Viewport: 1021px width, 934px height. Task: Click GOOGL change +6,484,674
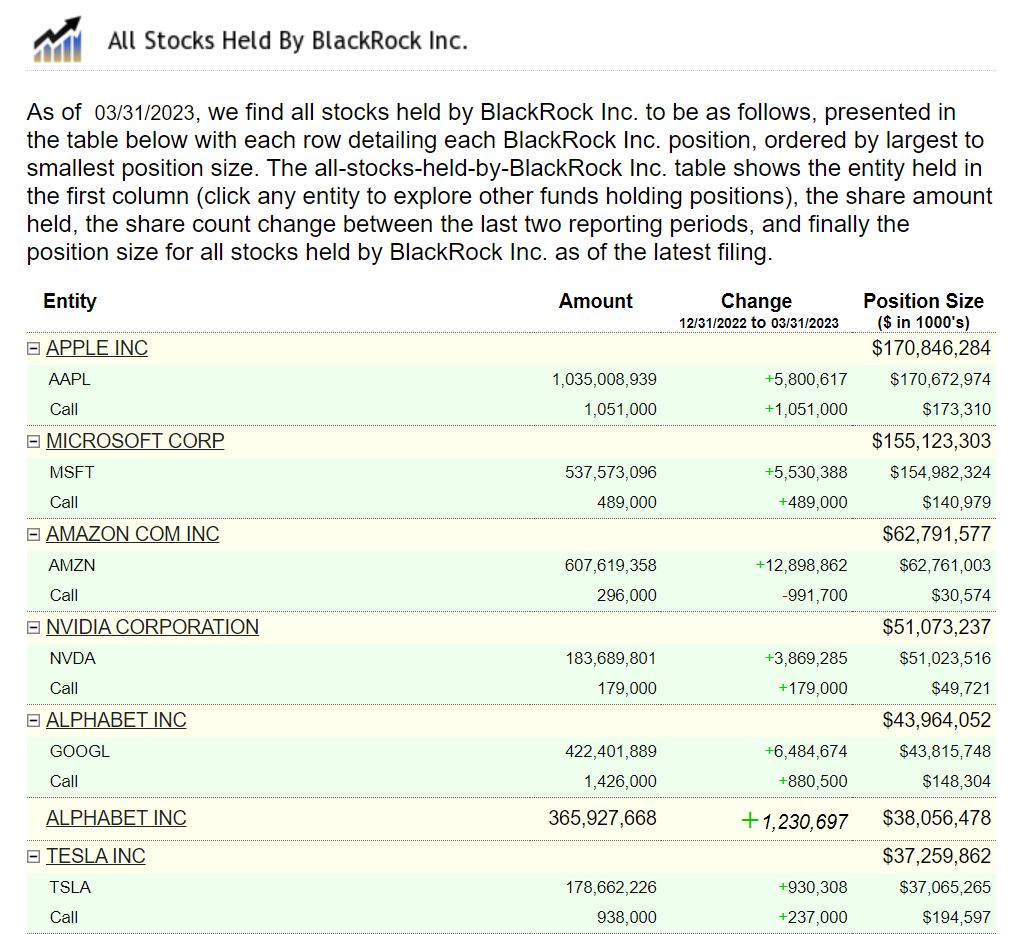point(806,752)
